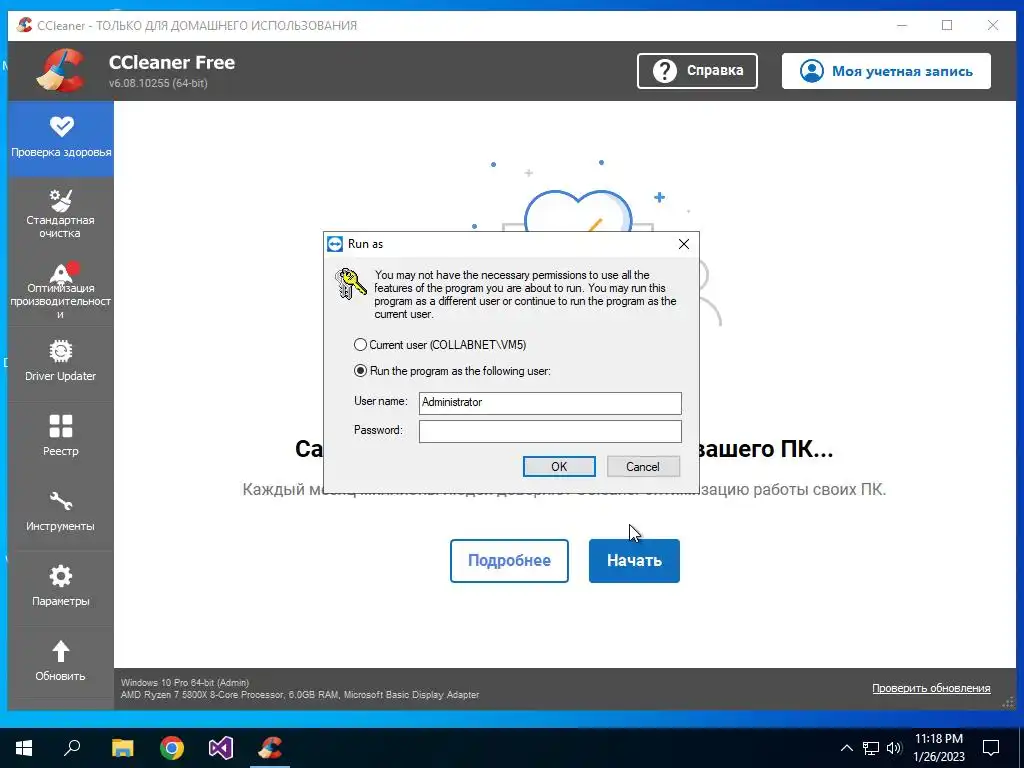Open the notification center icon
Viewport: 1024px width, 768px height.
click(x=991, y=748)
